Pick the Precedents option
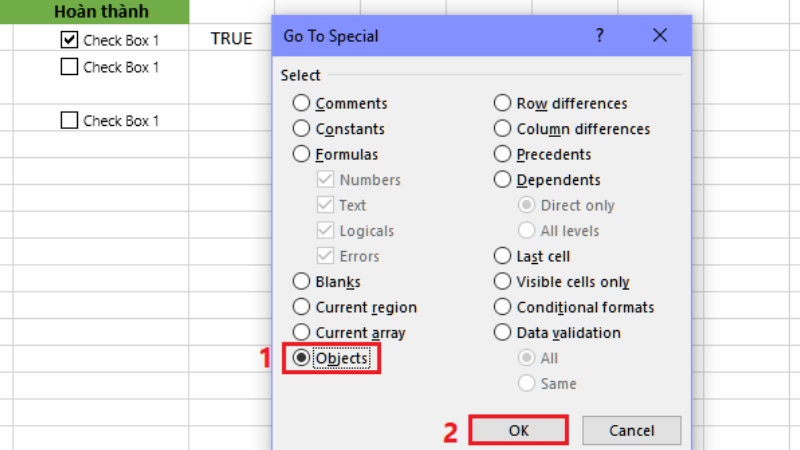The height and width of the screenshot is (450, 800). [x=502, y=154]
